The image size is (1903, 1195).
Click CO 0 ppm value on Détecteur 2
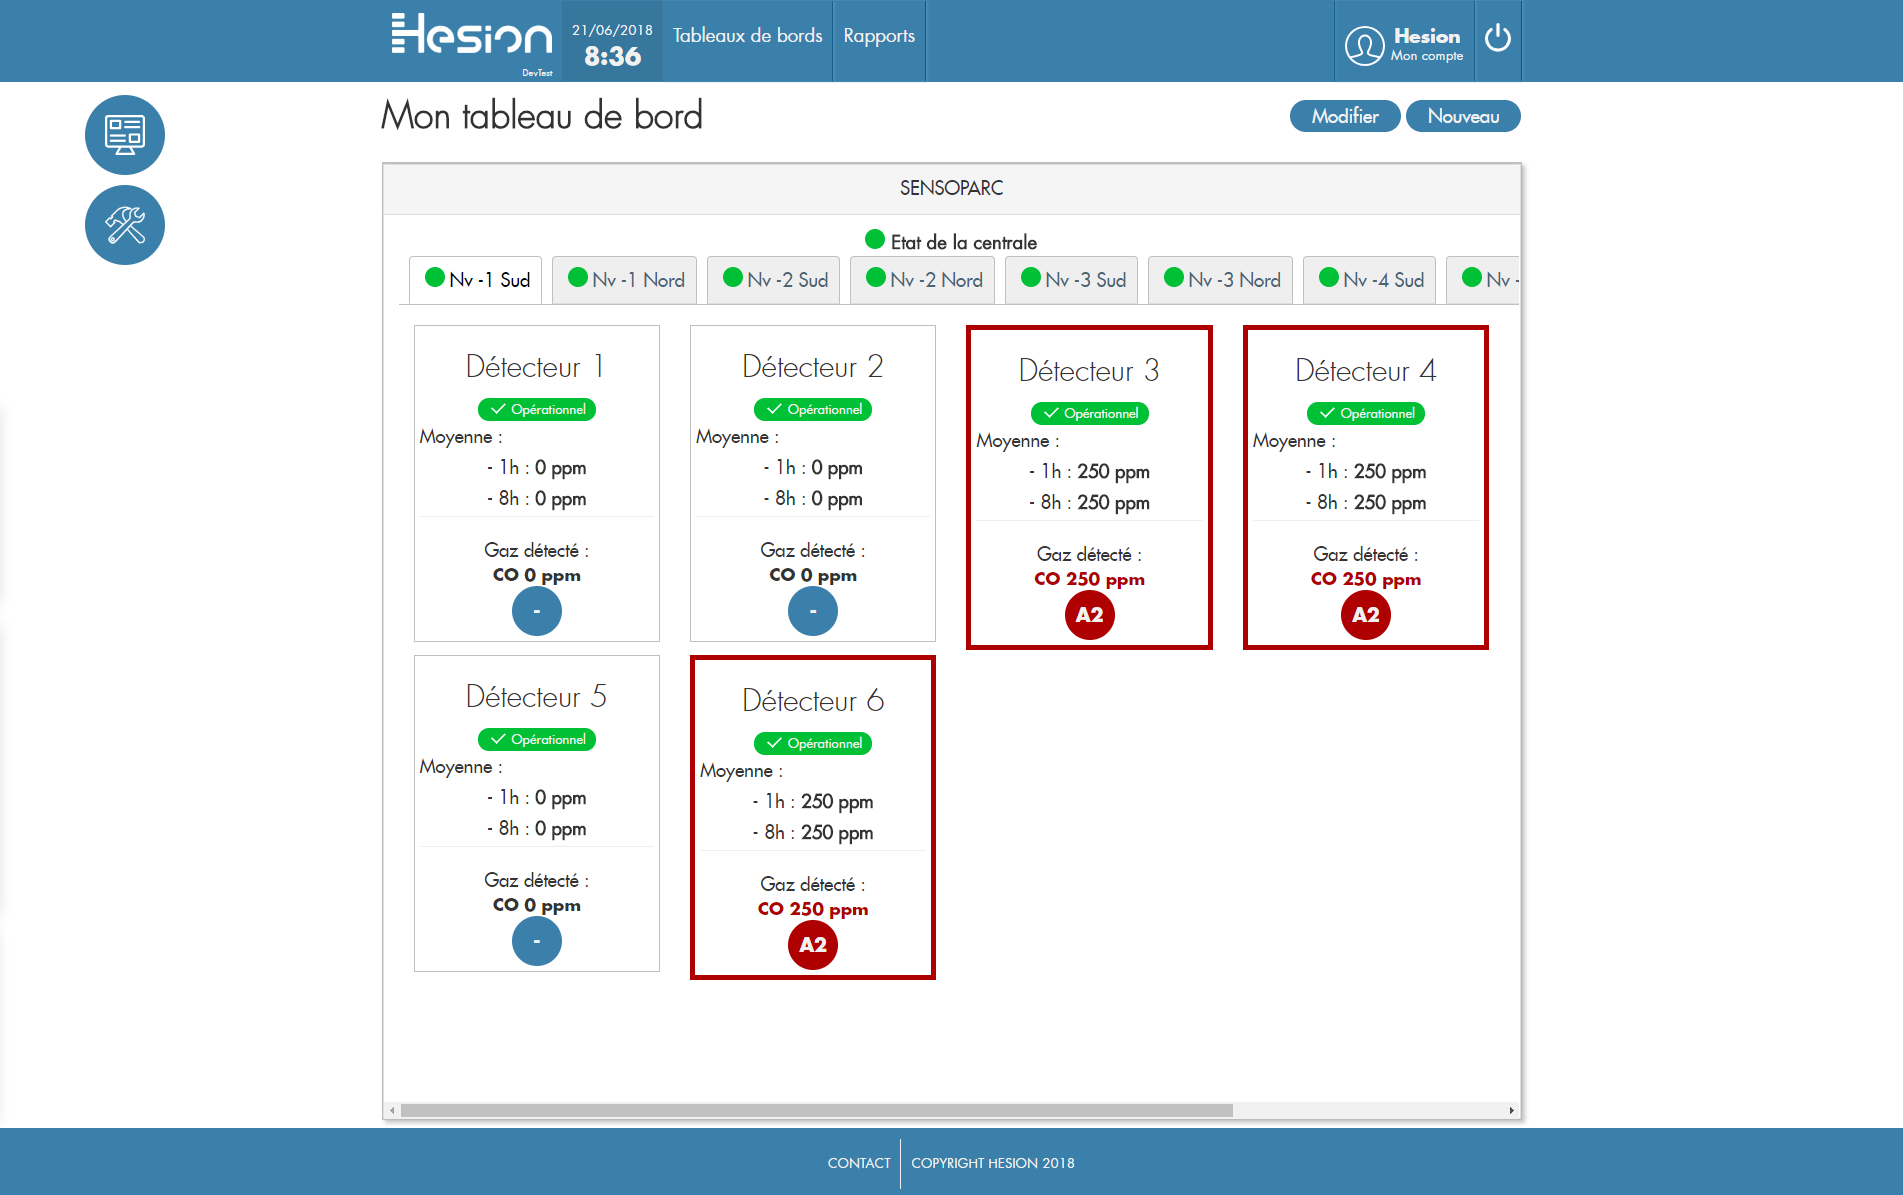tap(813, 575)
